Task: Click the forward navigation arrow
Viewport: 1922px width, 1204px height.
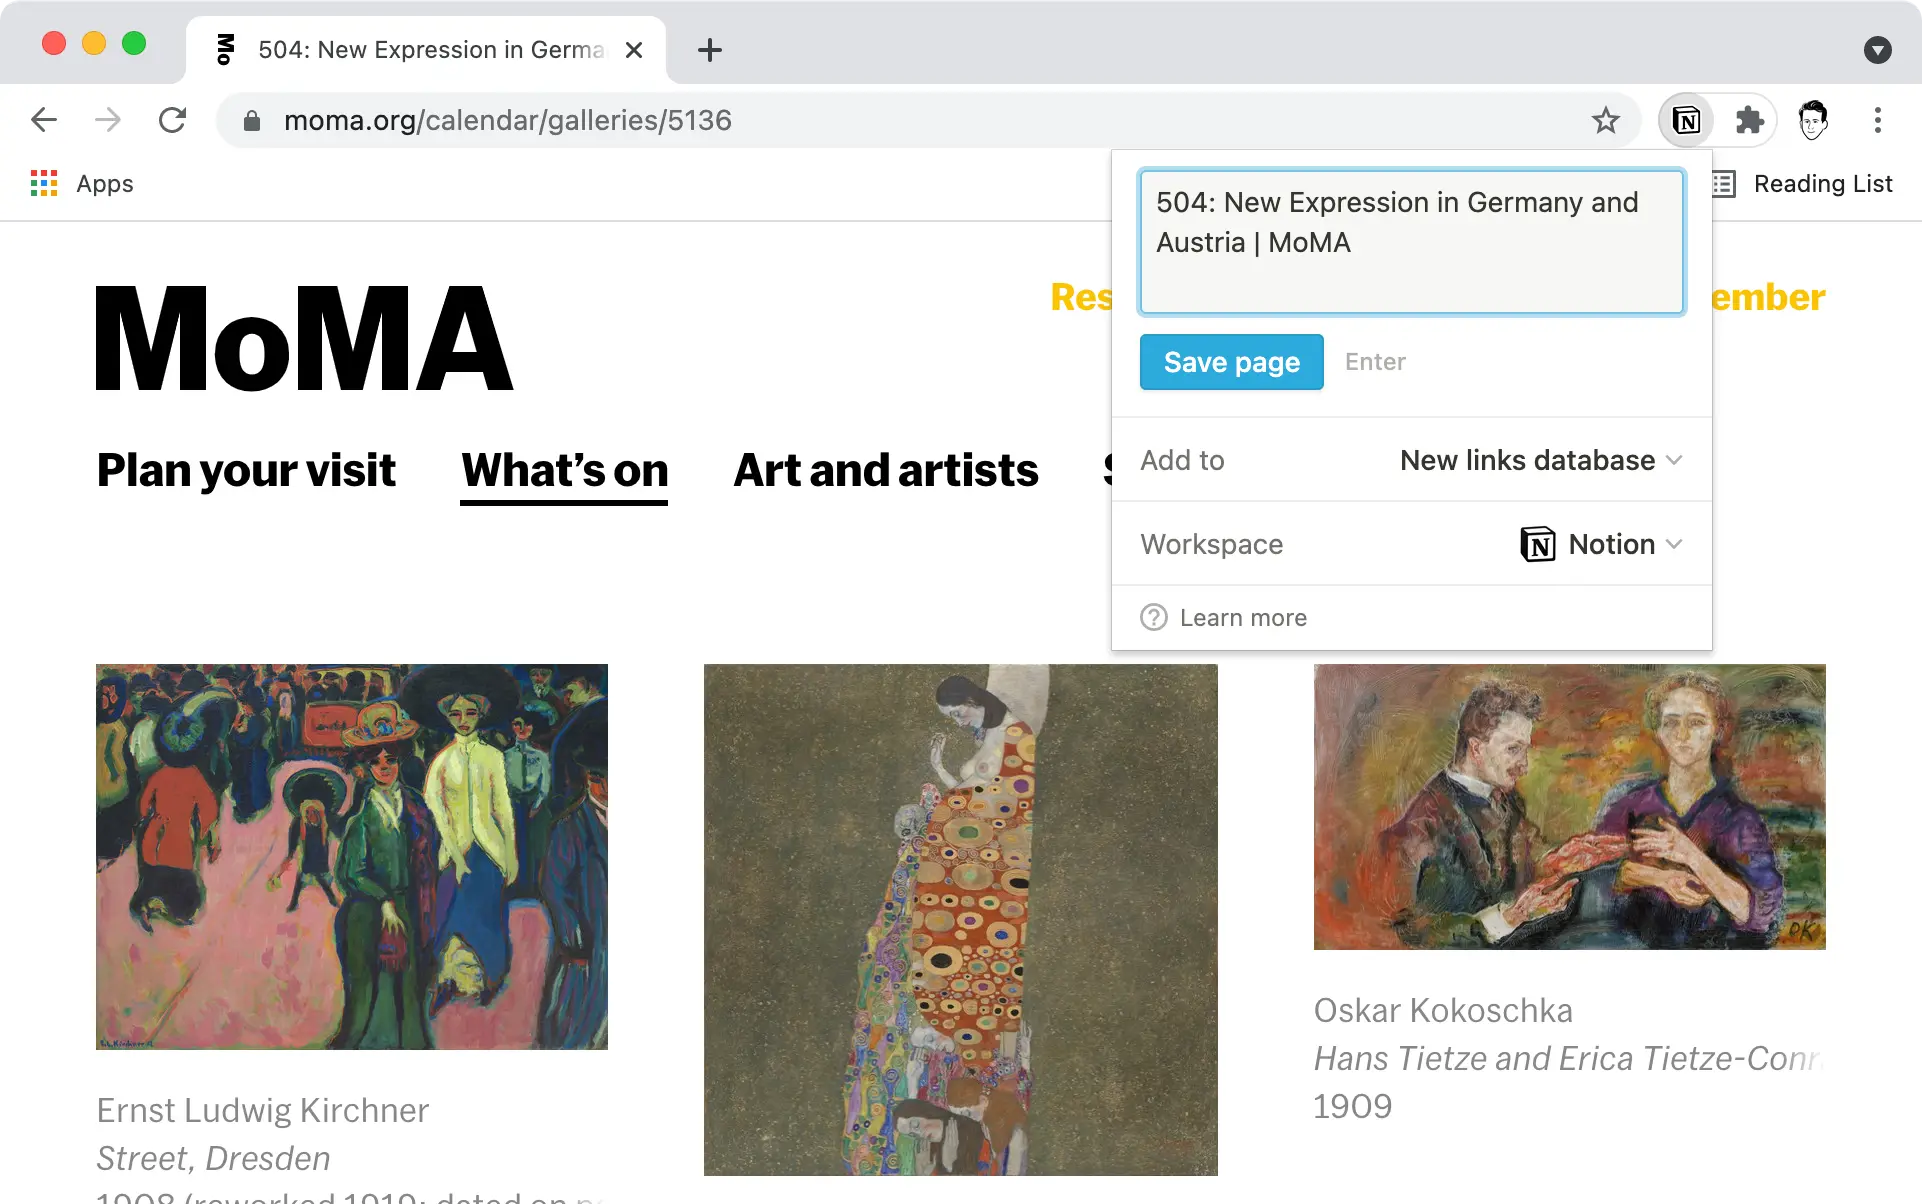Action: point(108,120)
